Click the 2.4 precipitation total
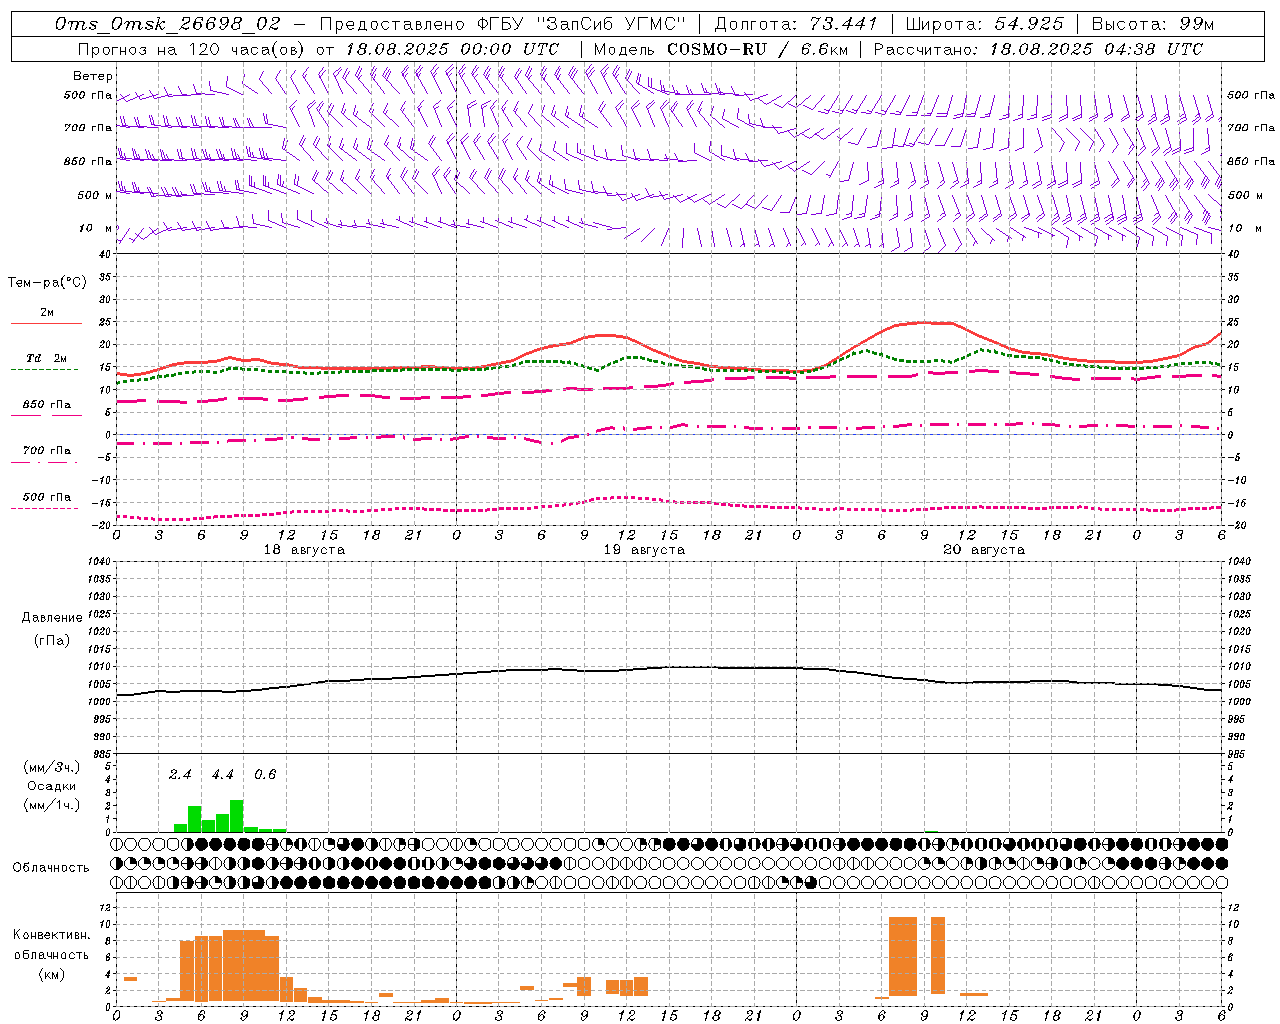Image resolution: width=1280 pixels, height=1024 pixels. coord(180,774)
